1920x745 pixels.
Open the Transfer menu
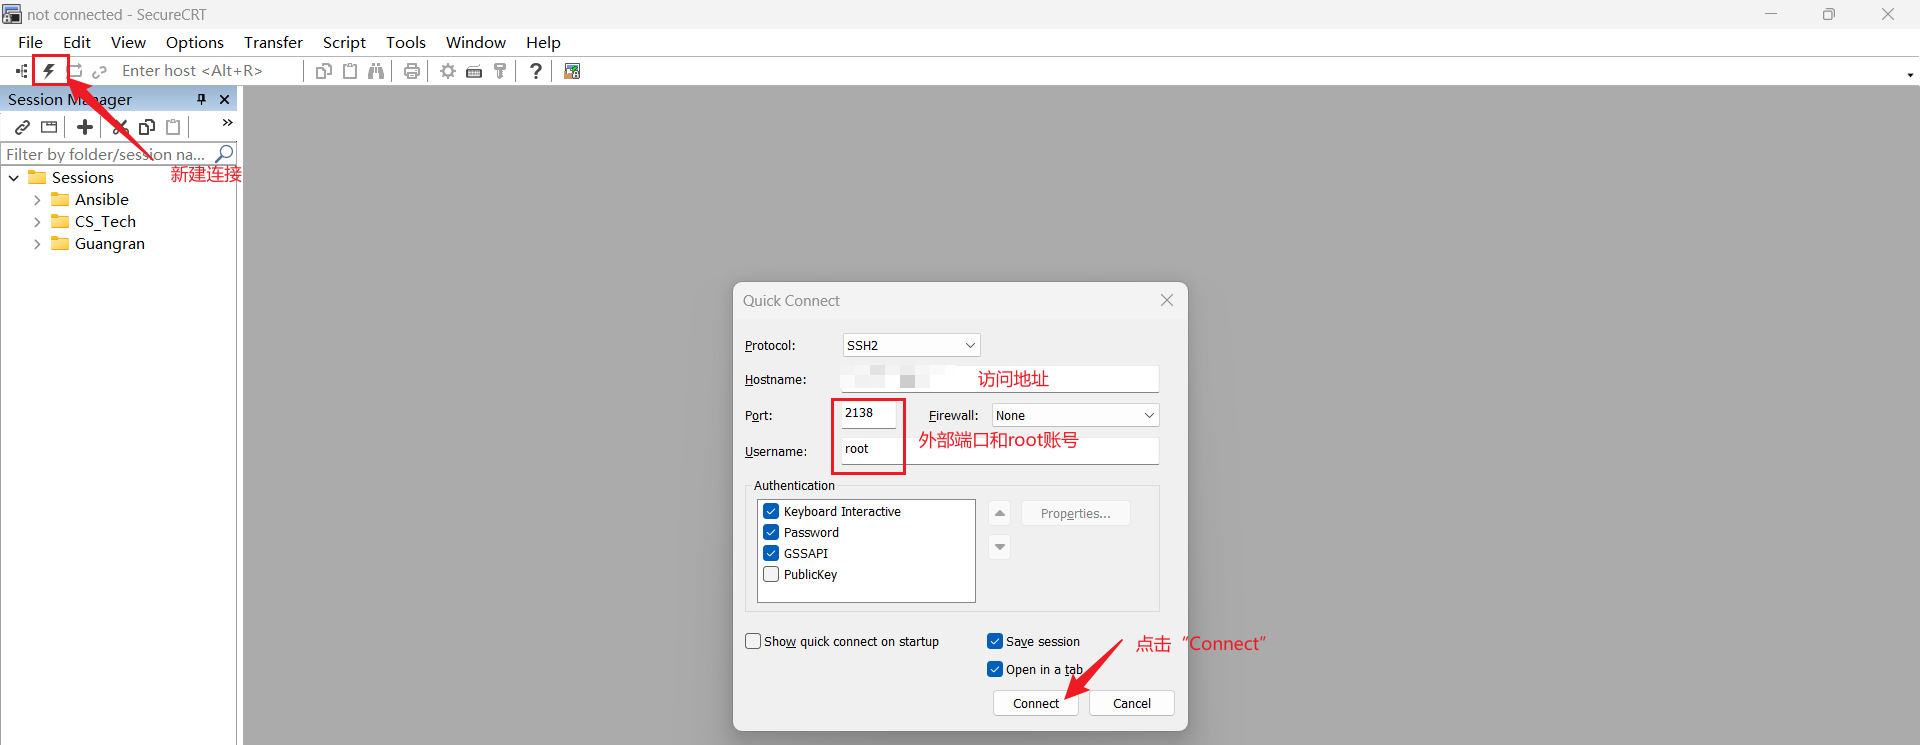click(273, 42)
